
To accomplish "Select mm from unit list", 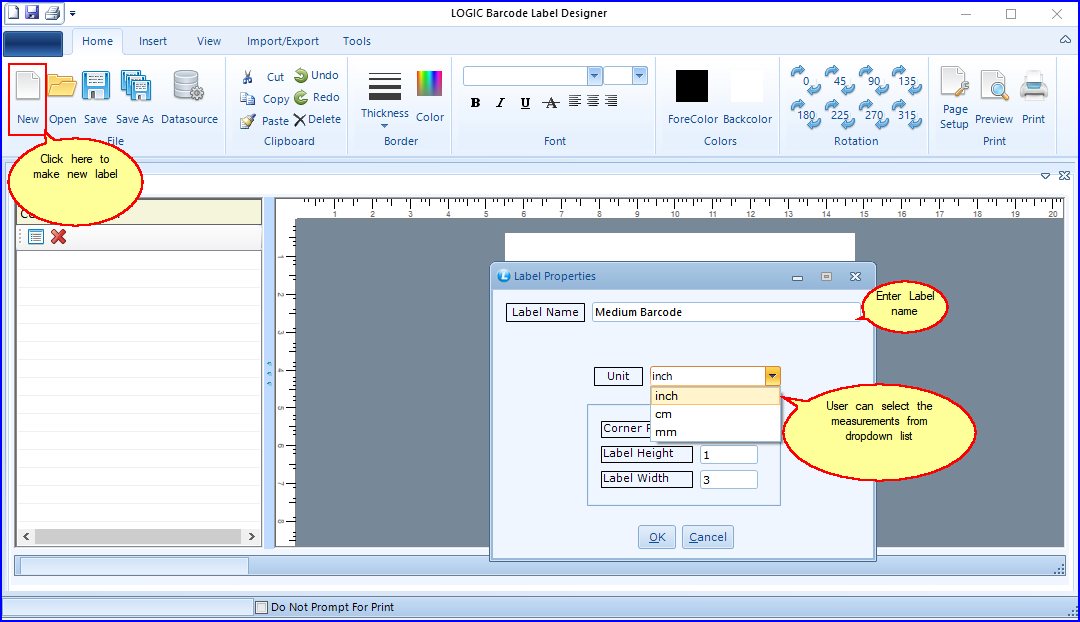I will [715, 432].
